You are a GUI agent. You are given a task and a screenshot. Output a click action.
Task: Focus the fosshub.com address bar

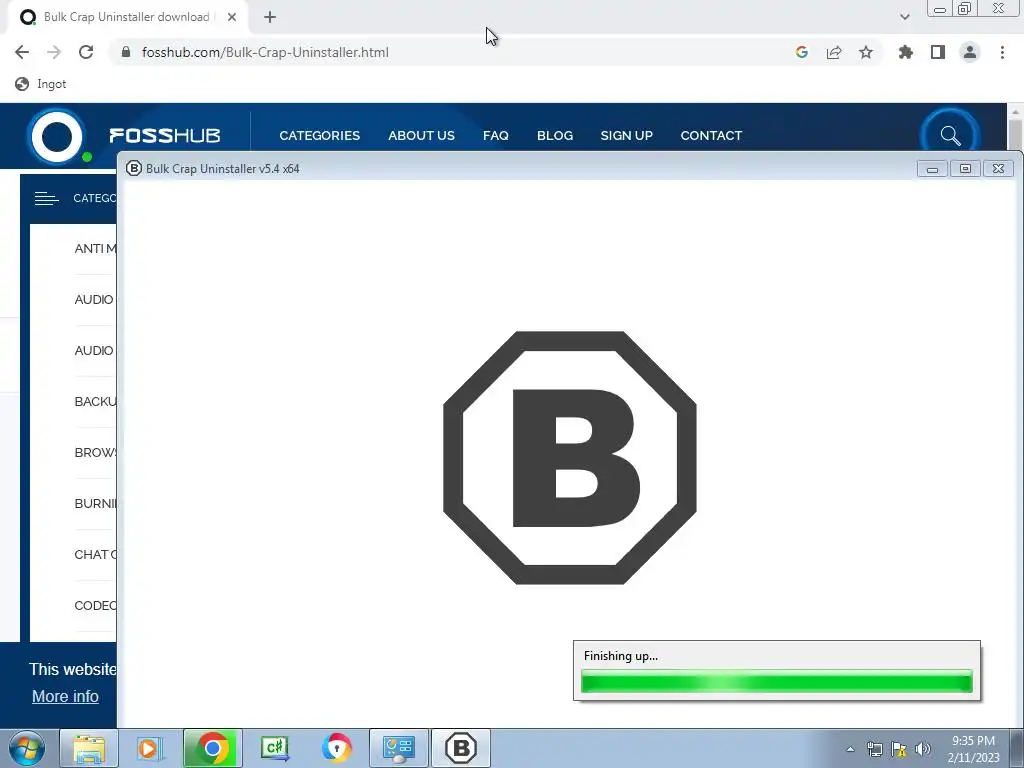coord(451,52)
